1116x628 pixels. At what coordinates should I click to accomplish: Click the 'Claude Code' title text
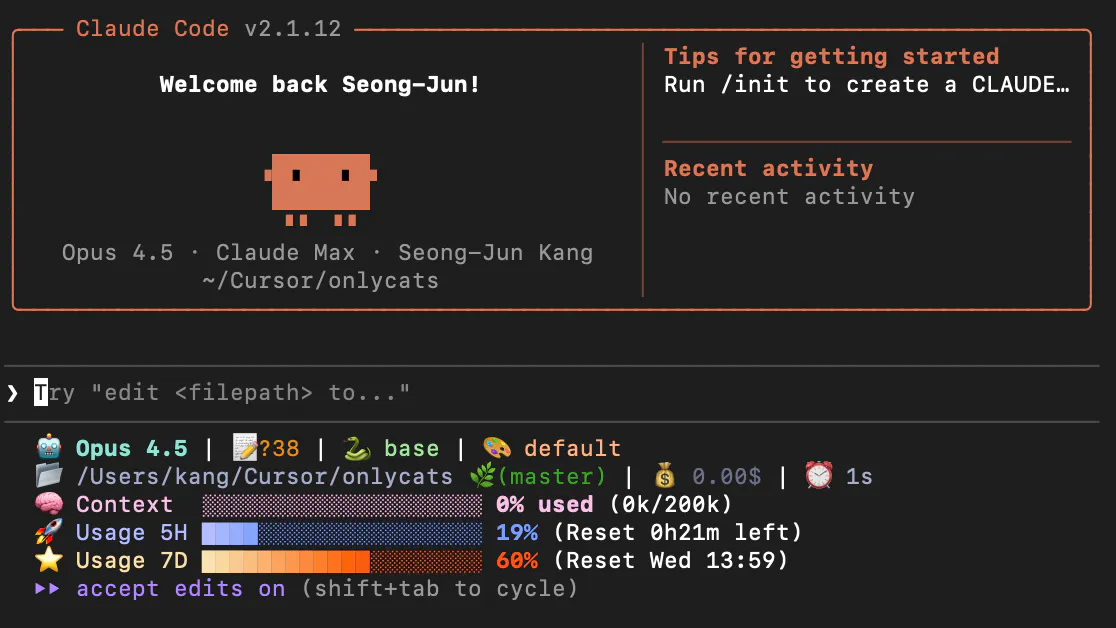point(152,28)
